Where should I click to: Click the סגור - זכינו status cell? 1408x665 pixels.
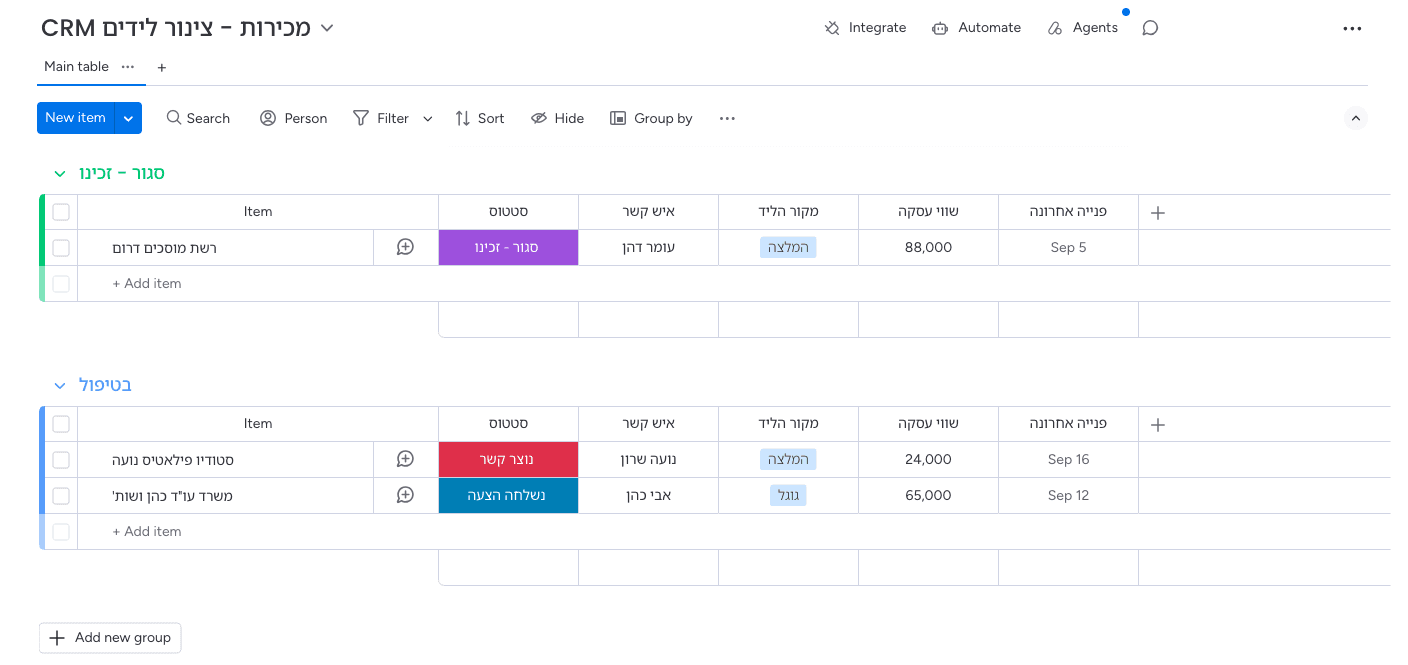point(508,247)
